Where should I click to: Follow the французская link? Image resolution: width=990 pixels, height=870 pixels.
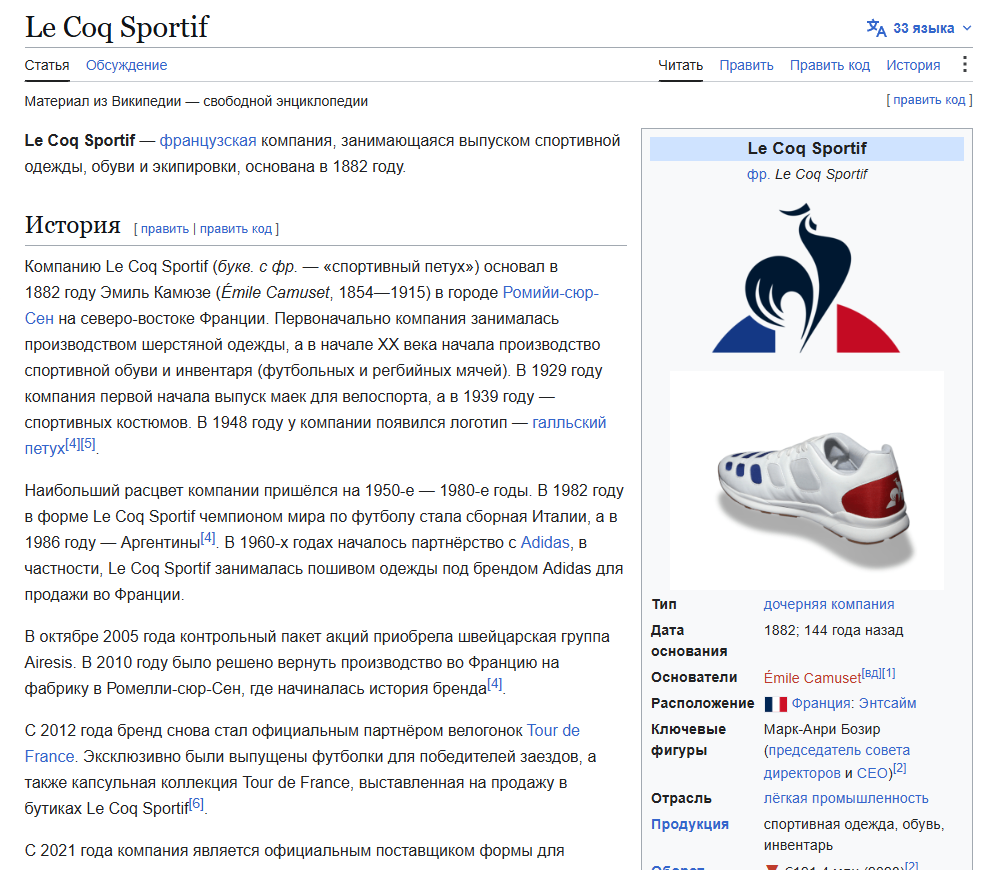pos(208,141)
